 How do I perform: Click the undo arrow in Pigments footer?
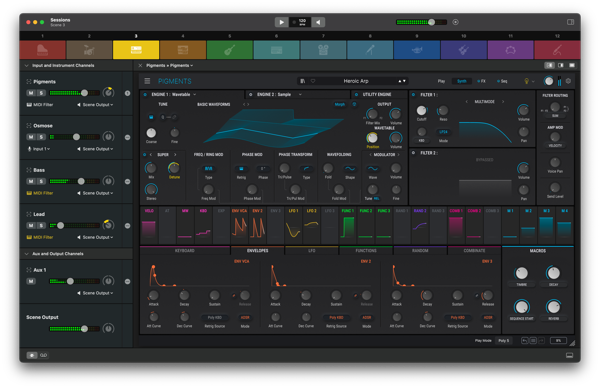coord(525,340)
